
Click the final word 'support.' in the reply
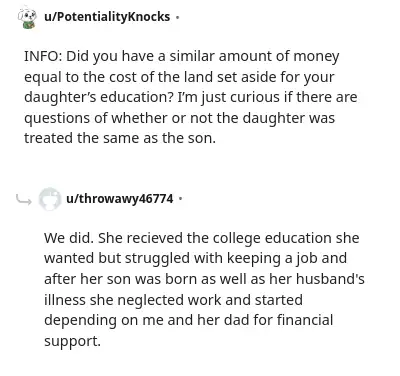coord(72,341)
